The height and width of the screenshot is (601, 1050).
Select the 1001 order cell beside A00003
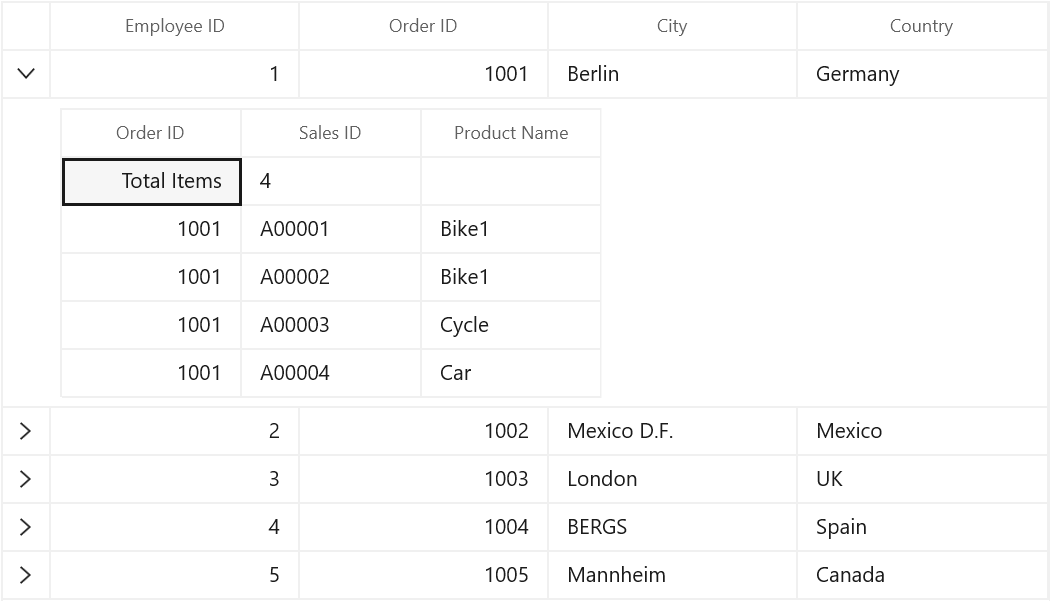pos(151,325)
